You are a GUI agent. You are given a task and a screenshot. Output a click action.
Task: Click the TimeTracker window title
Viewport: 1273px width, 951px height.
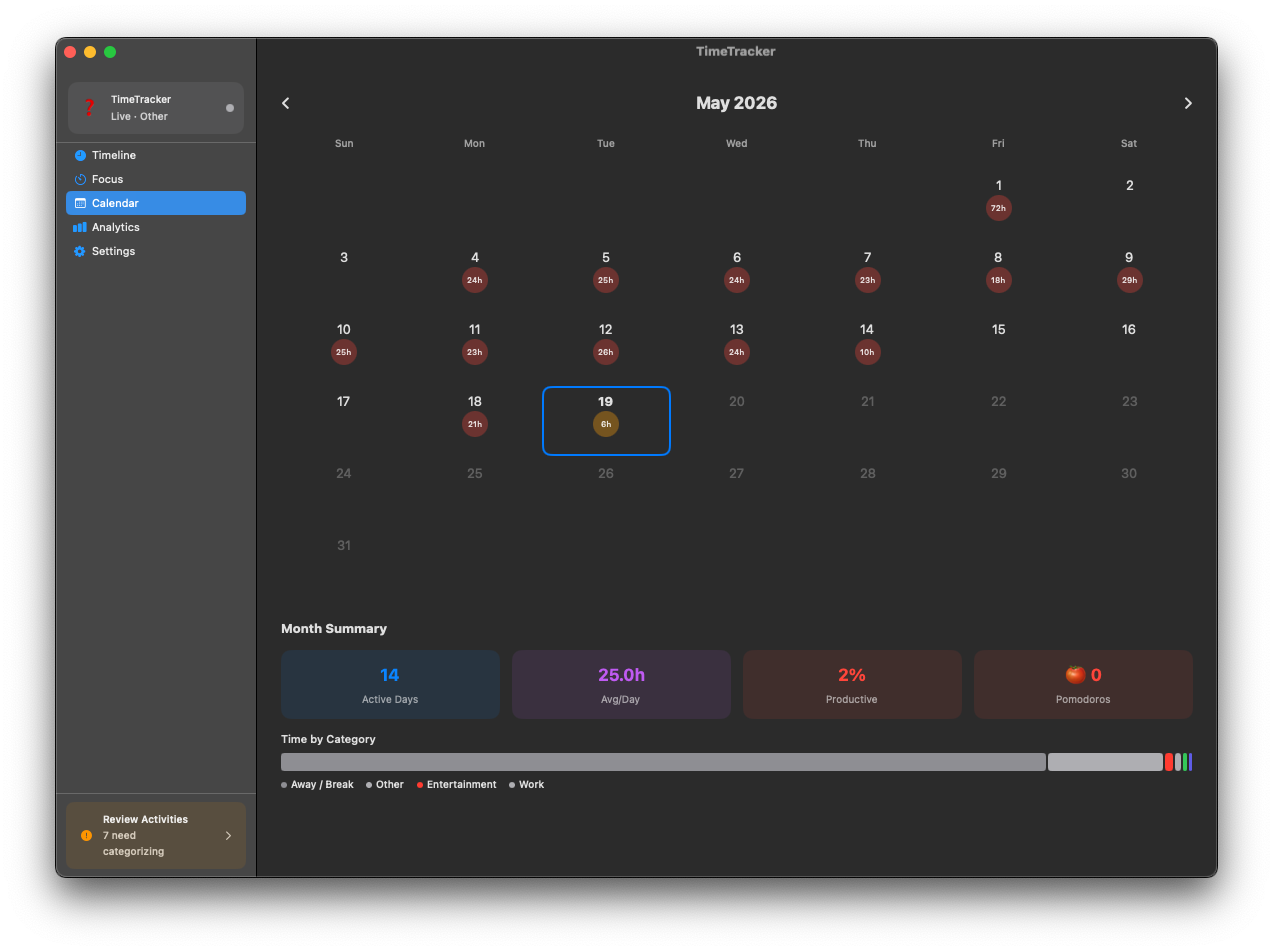736,51
